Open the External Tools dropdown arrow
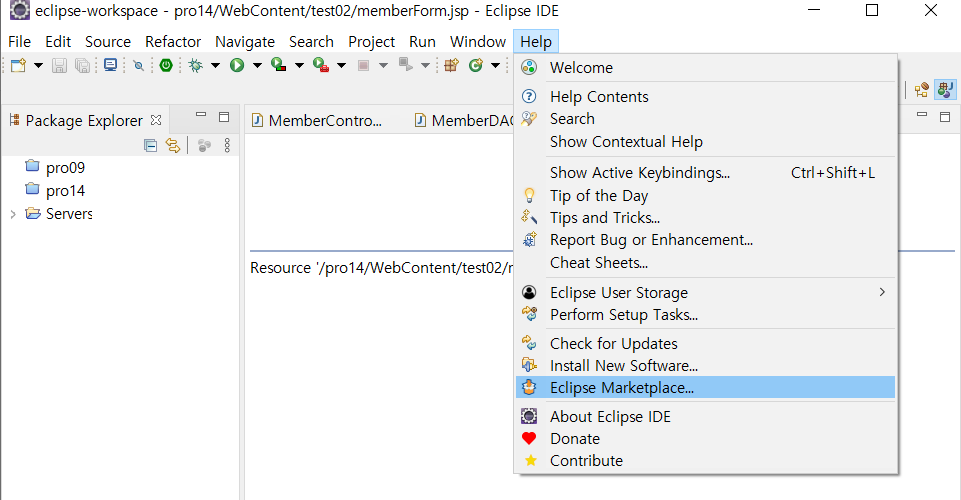The height and width of the screenshot is (500, 961). click(341, 65)
